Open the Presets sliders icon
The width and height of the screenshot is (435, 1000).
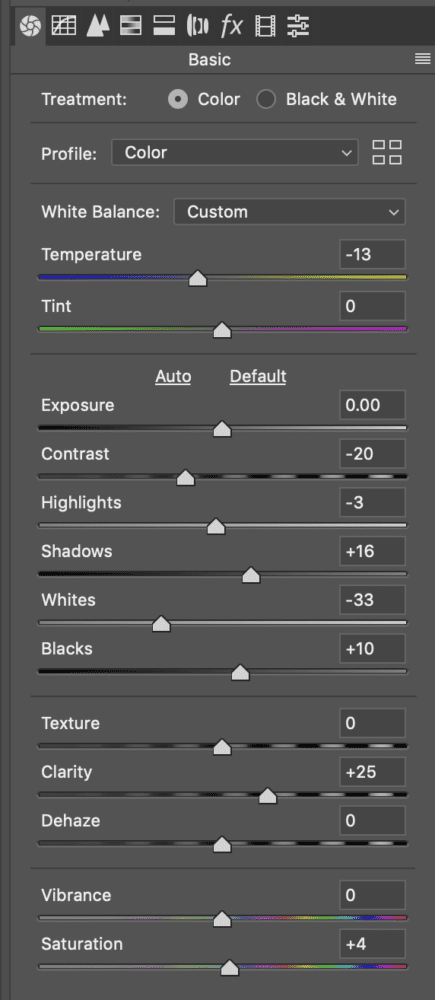coord(298,26)
